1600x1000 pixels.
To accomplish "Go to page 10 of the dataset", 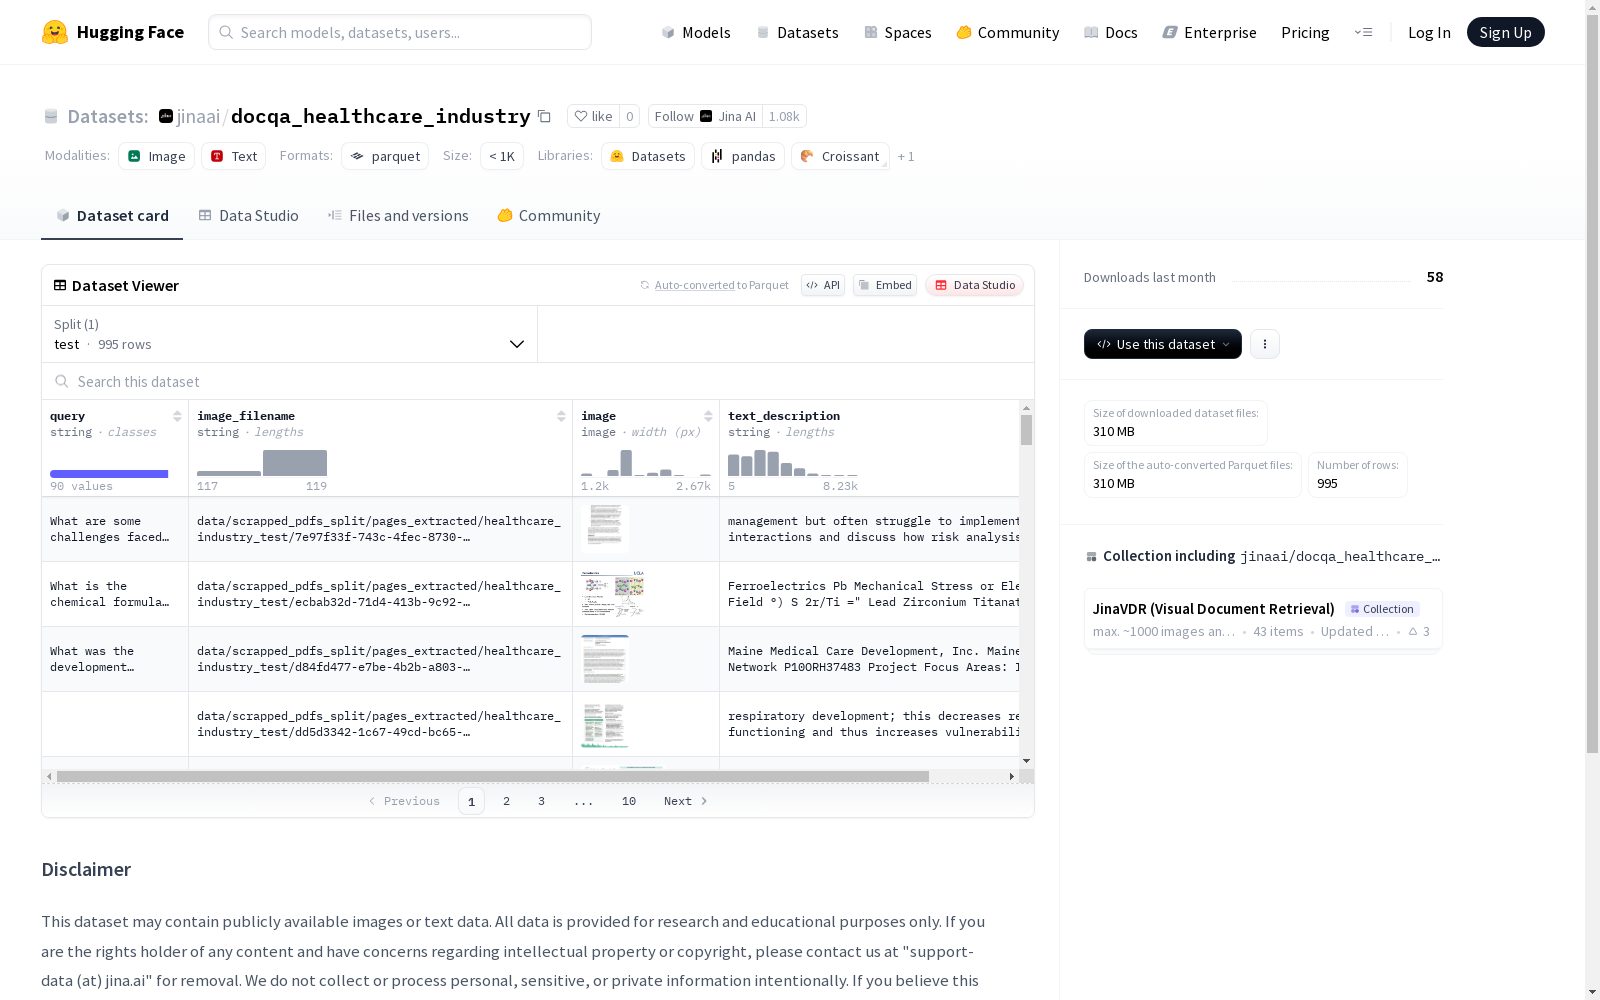I will click(x=629, y=801).
